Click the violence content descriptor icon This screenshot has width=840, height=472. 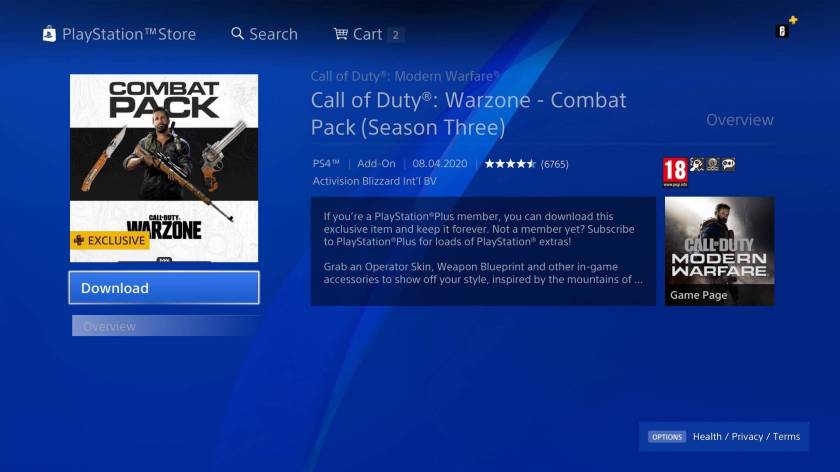coord(697,164)
